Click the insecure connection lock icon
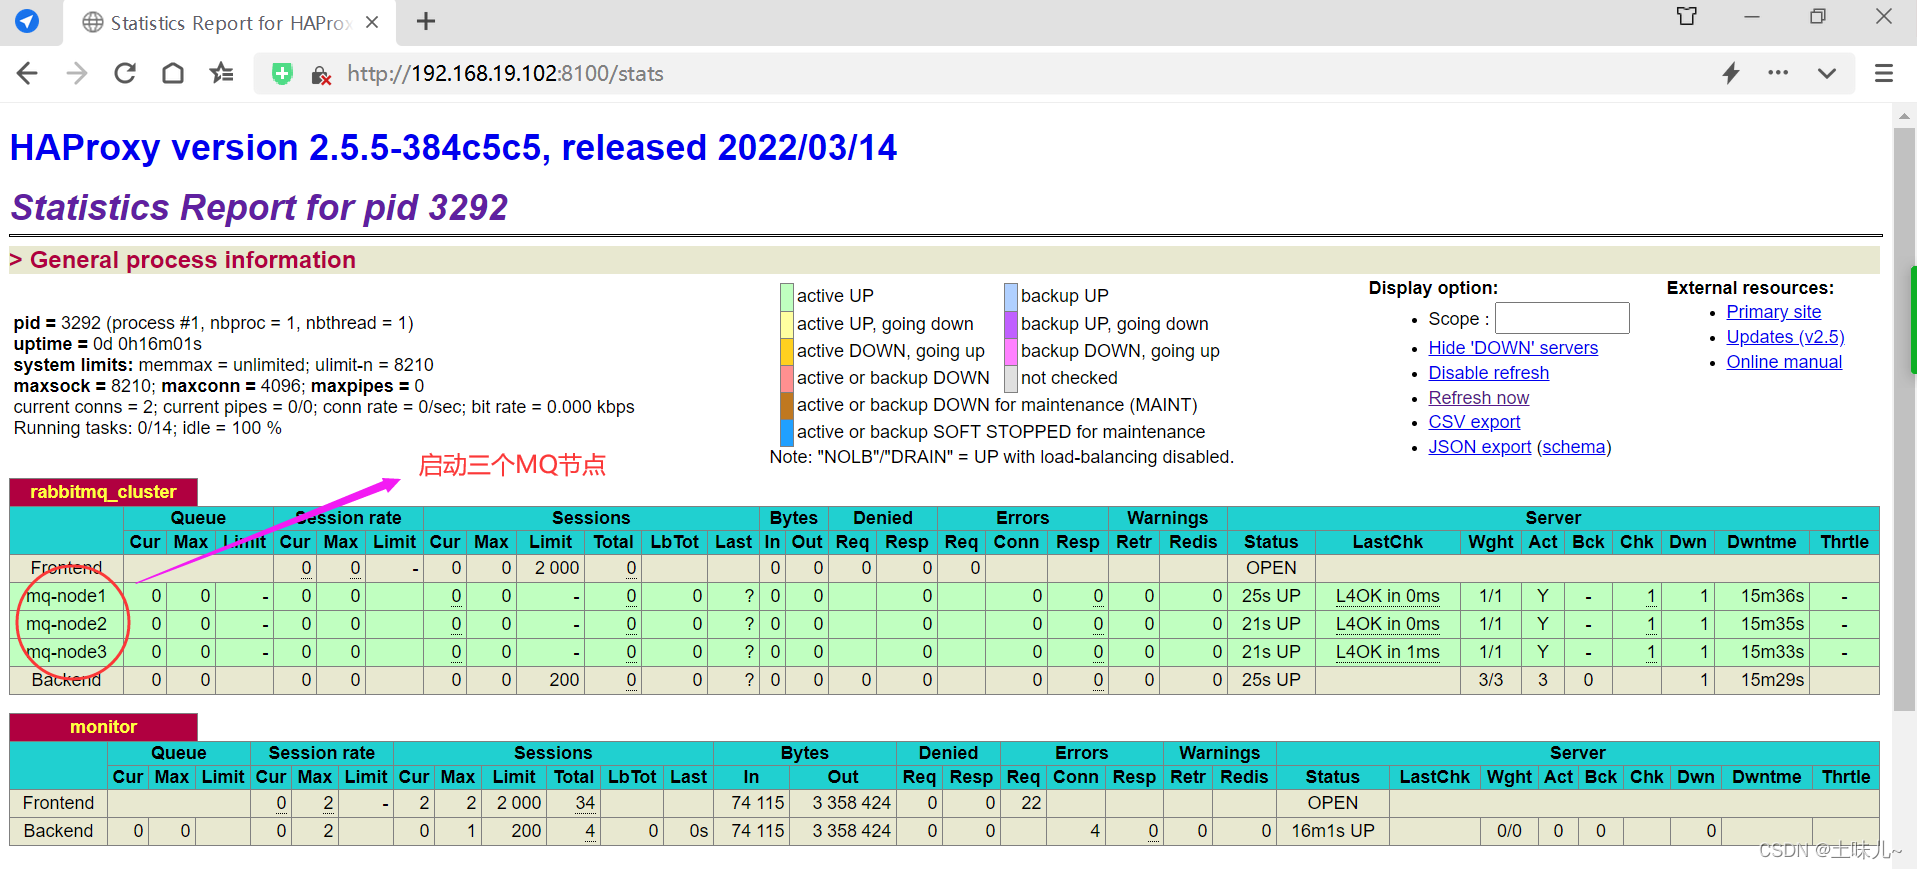The image size is (1917, 869). click(x=321, y=75)
